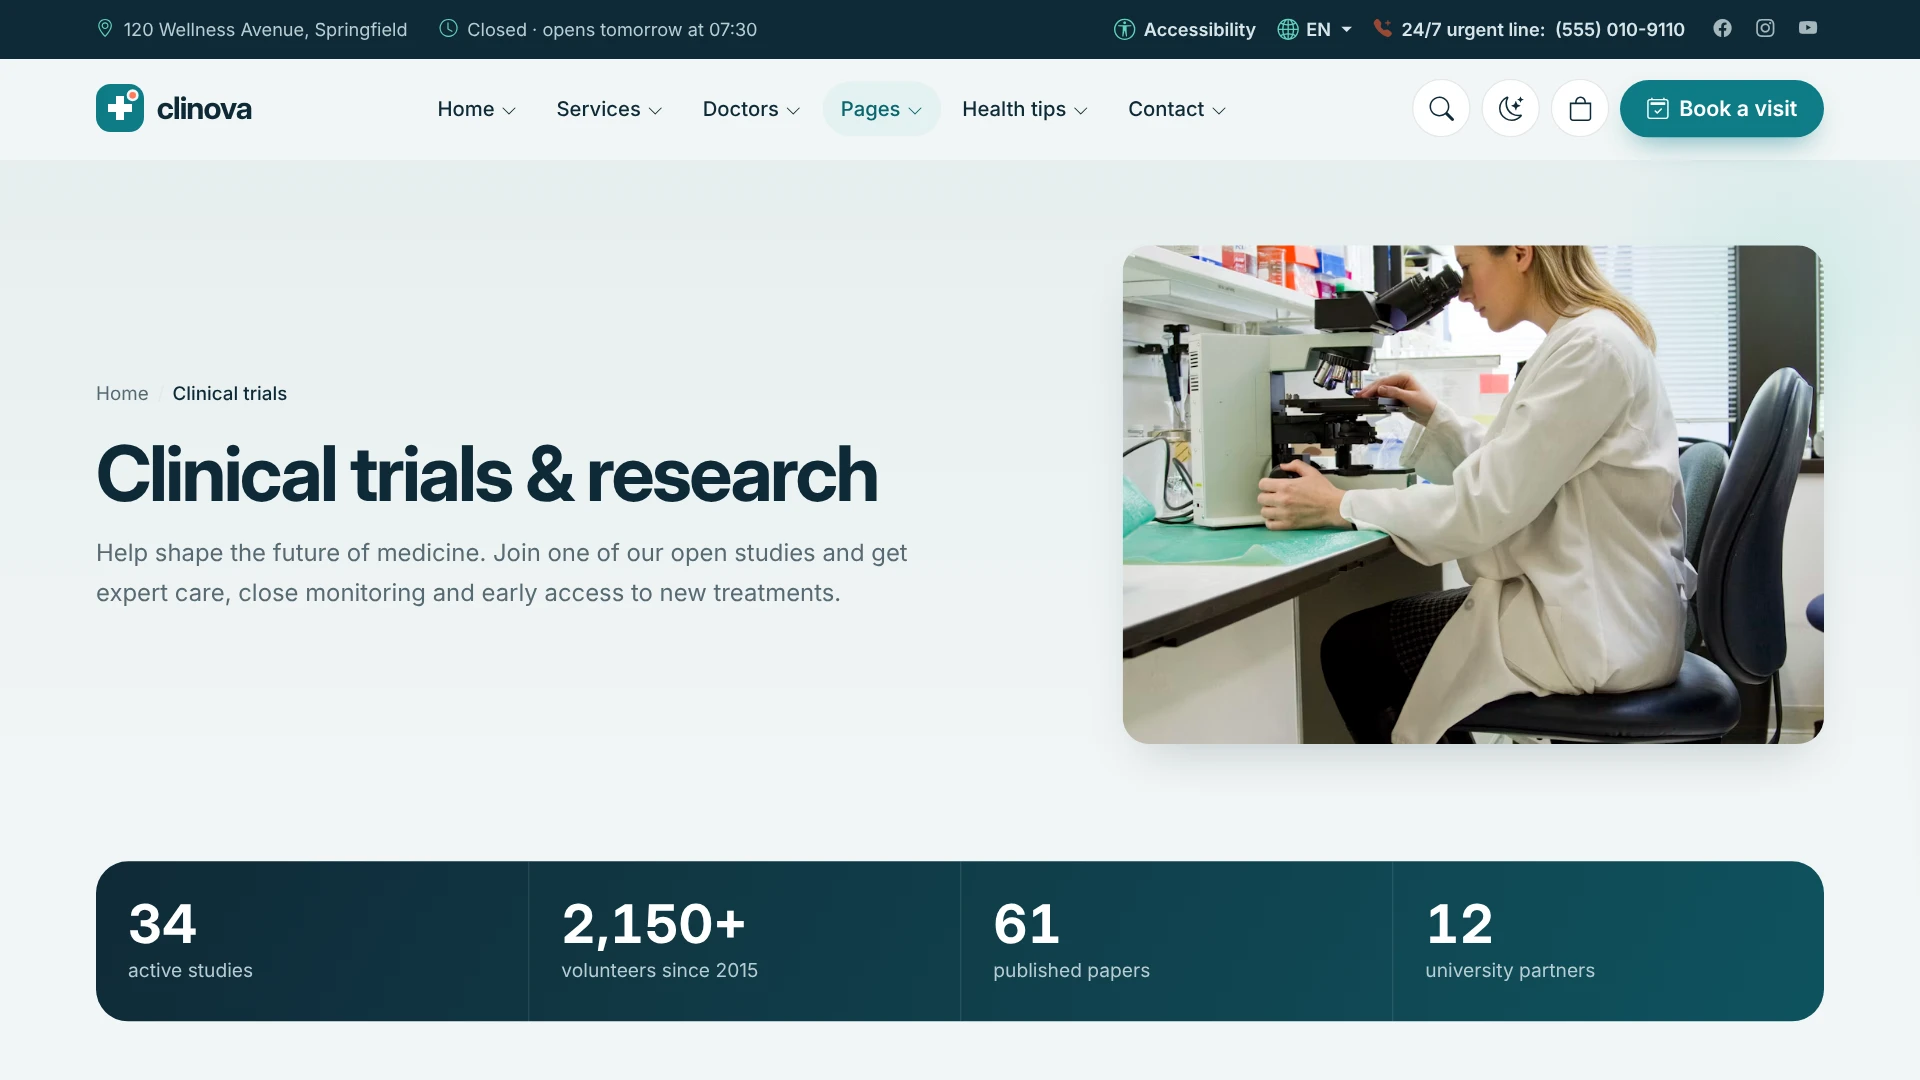
Task: Open the Pages menu
Action: coord(881,109)
